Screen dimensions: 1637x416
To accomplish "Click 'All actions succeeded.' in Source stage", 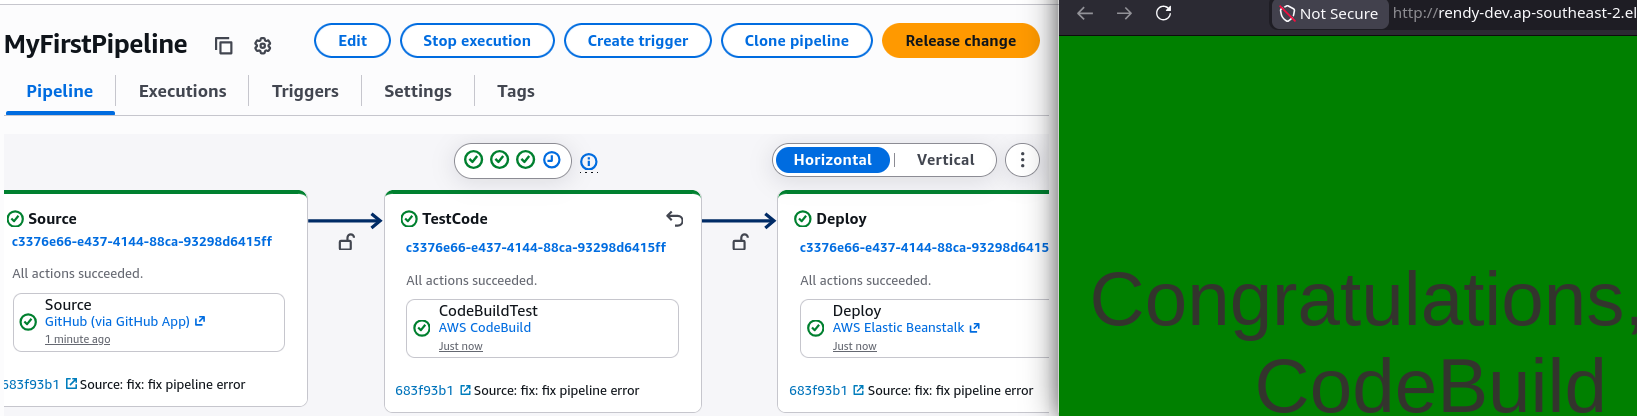I will point(77,273).
